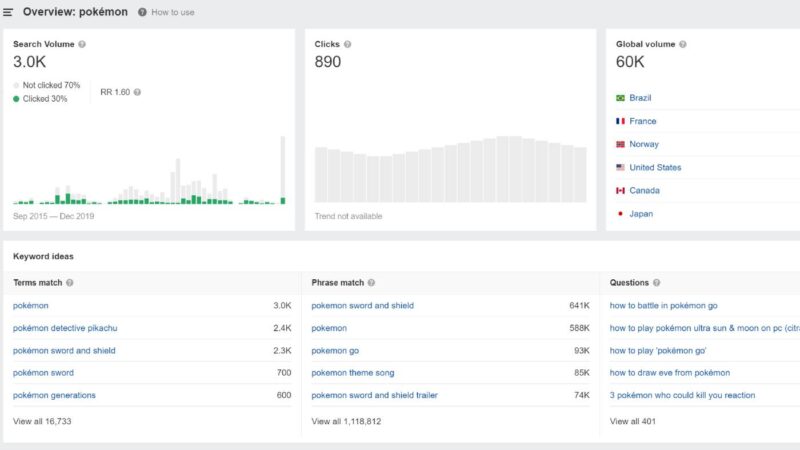The width and height of the screenshot is (800, 450).
Task: Click the gray Not clicked 70% legend dot
Action: tap(16, 85)
